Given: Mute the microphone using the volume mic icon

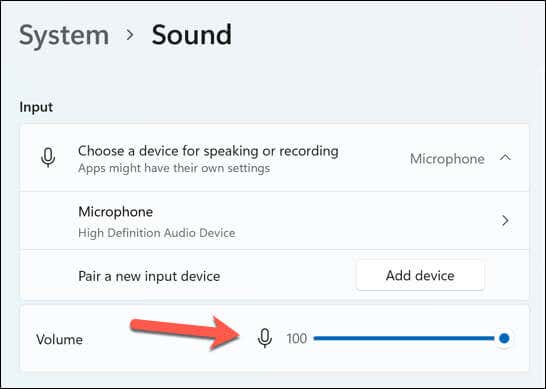Looking at the screenshot, I should pyautogui.click(x=265, y=338).
